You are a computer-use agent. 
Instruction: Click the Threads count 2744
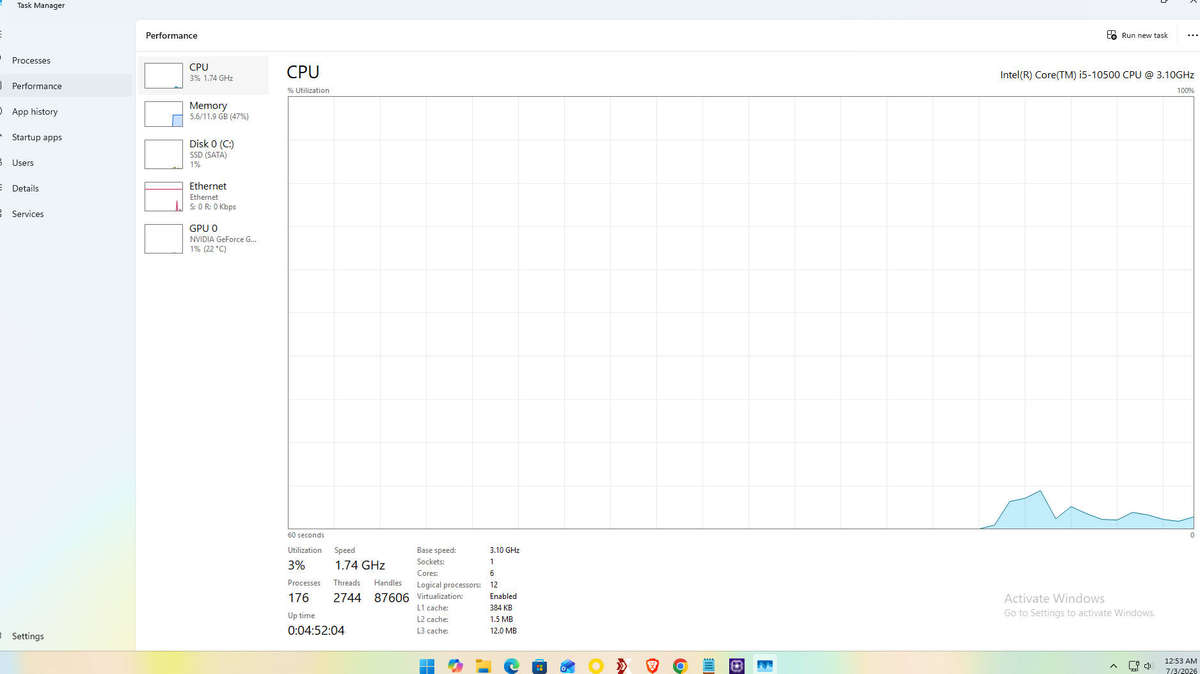click(347, 597)
